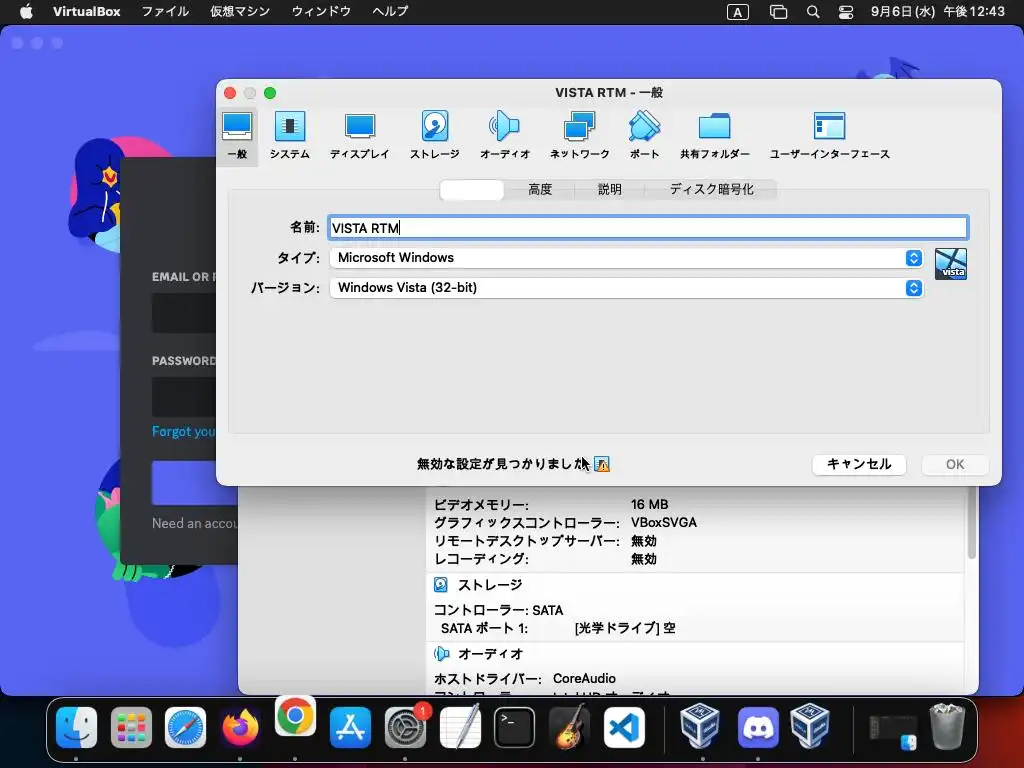Click the キャンセル button

click(859, 464)
